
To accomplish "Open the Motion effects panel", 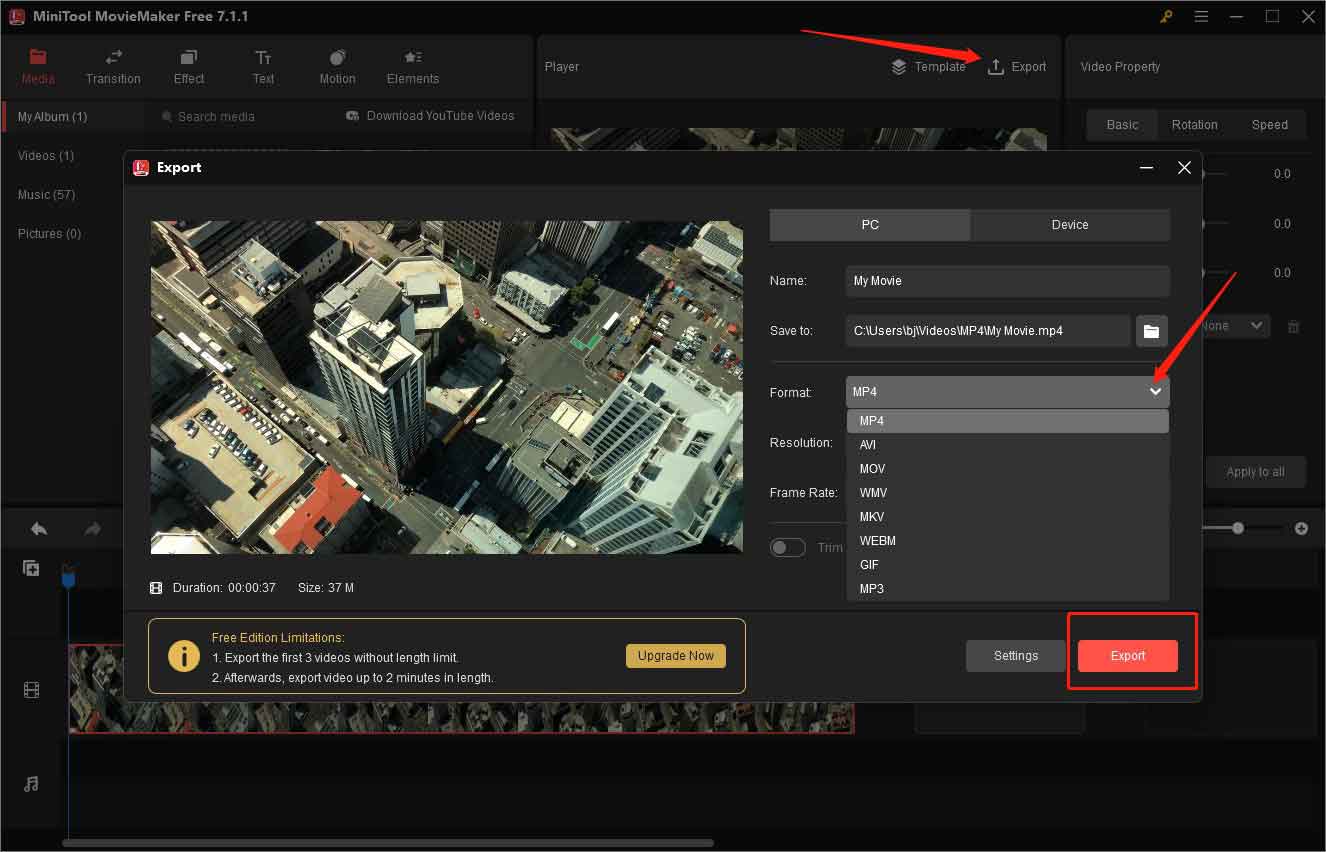I will (x=337, y=66).
